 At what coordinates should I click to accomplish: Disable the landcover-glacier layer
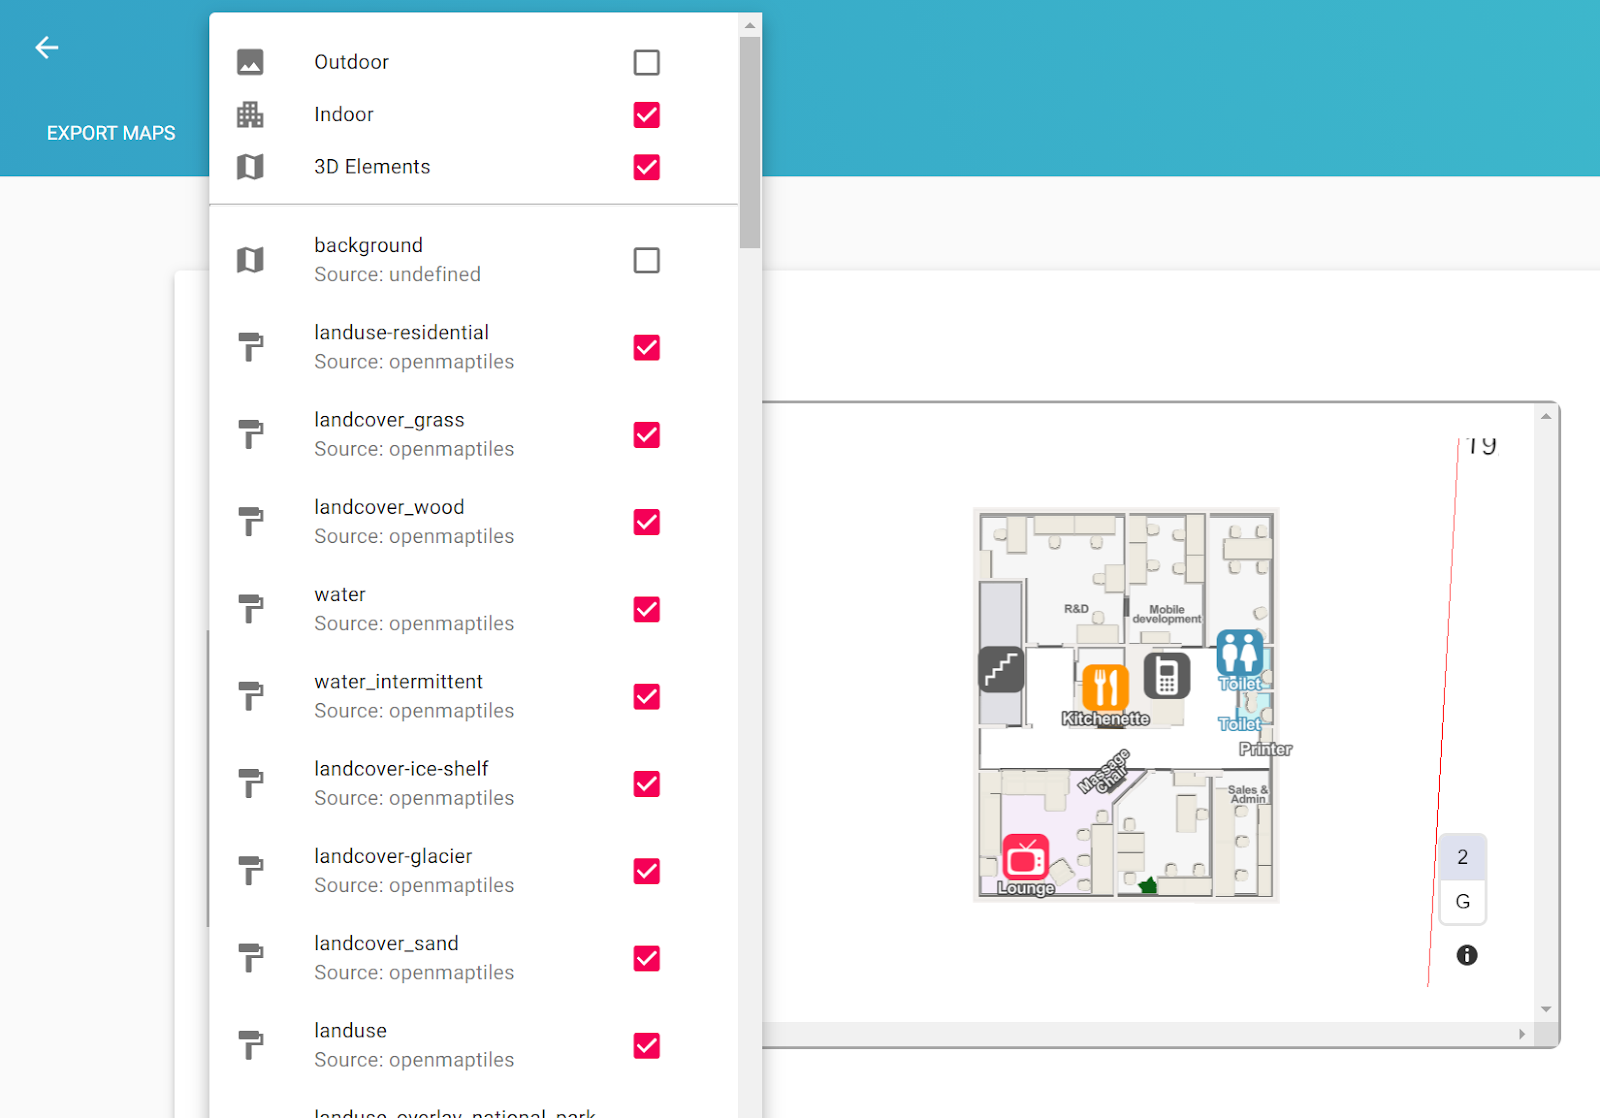[647, 871]
